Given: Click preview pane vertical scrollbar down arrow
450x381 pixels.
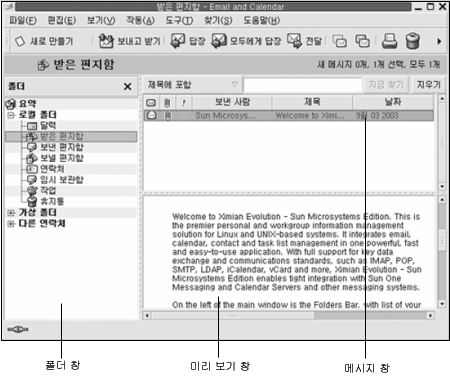Looking at the screenshot, I should pyautogui.click(x=442, y=304).
